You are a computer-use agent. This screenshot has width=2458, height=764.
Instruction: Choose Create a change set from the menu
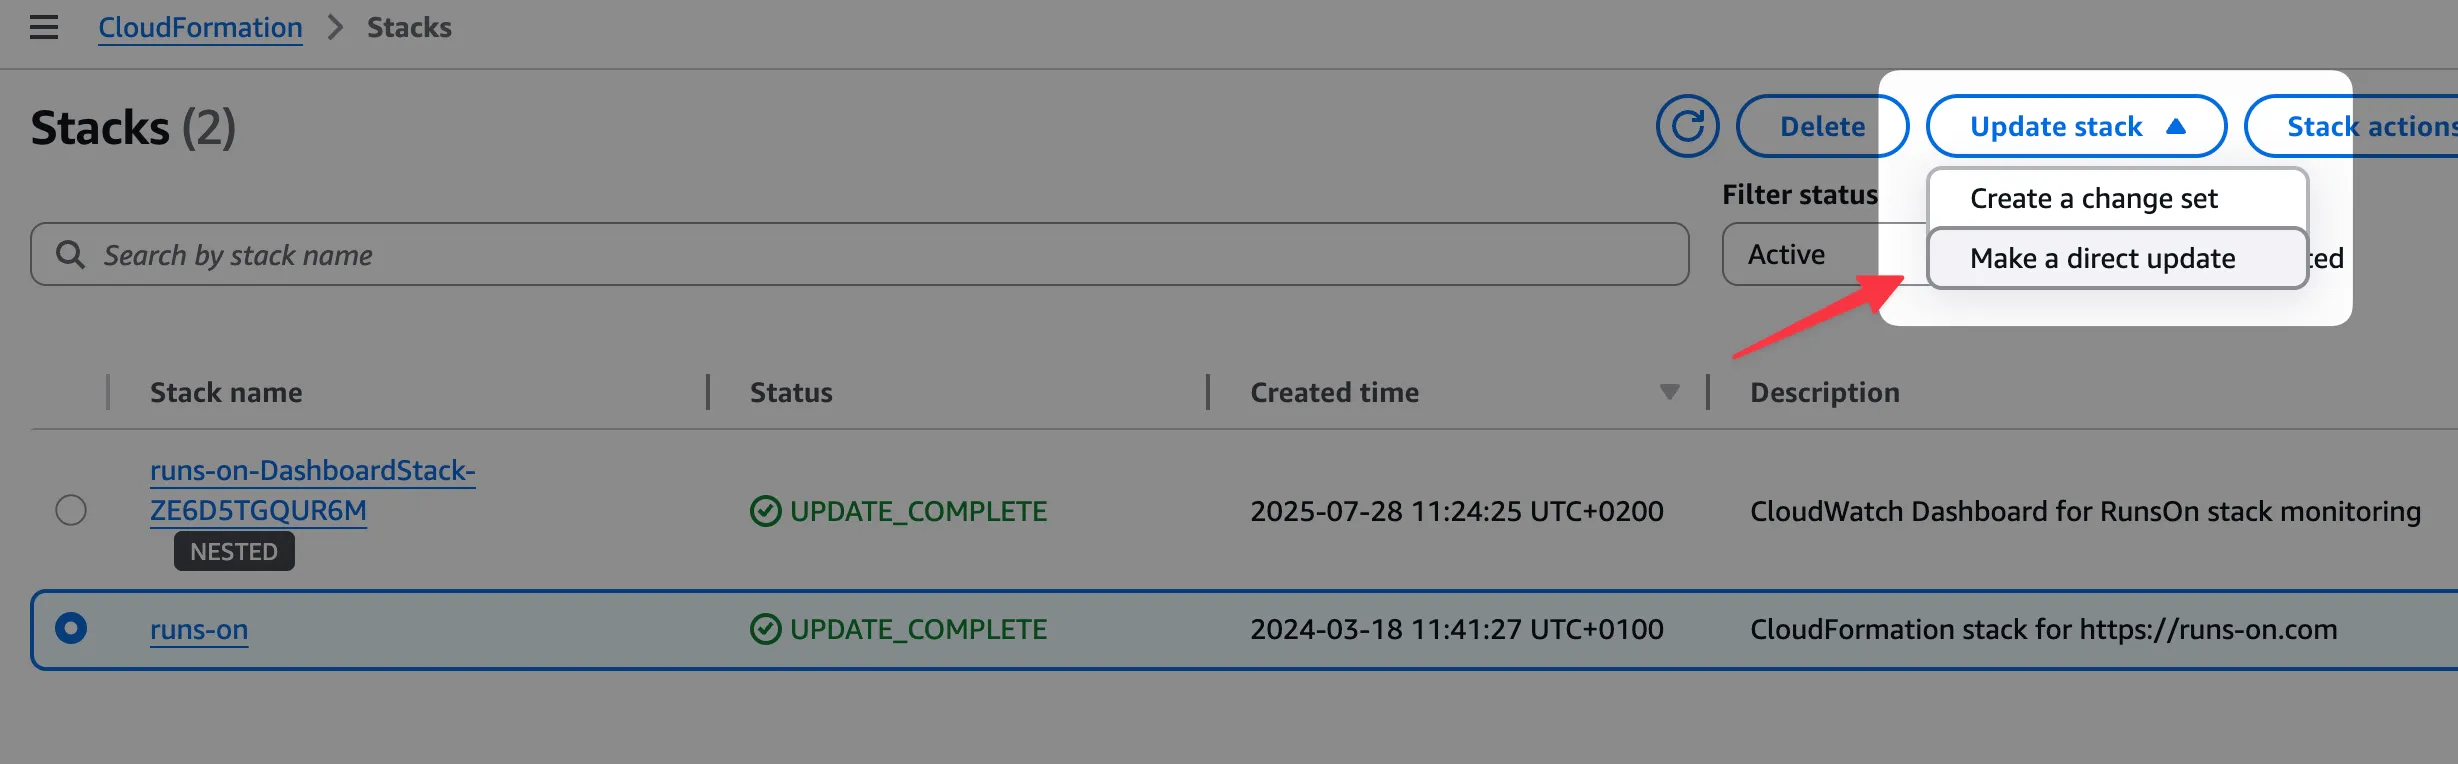[2093, 198]
